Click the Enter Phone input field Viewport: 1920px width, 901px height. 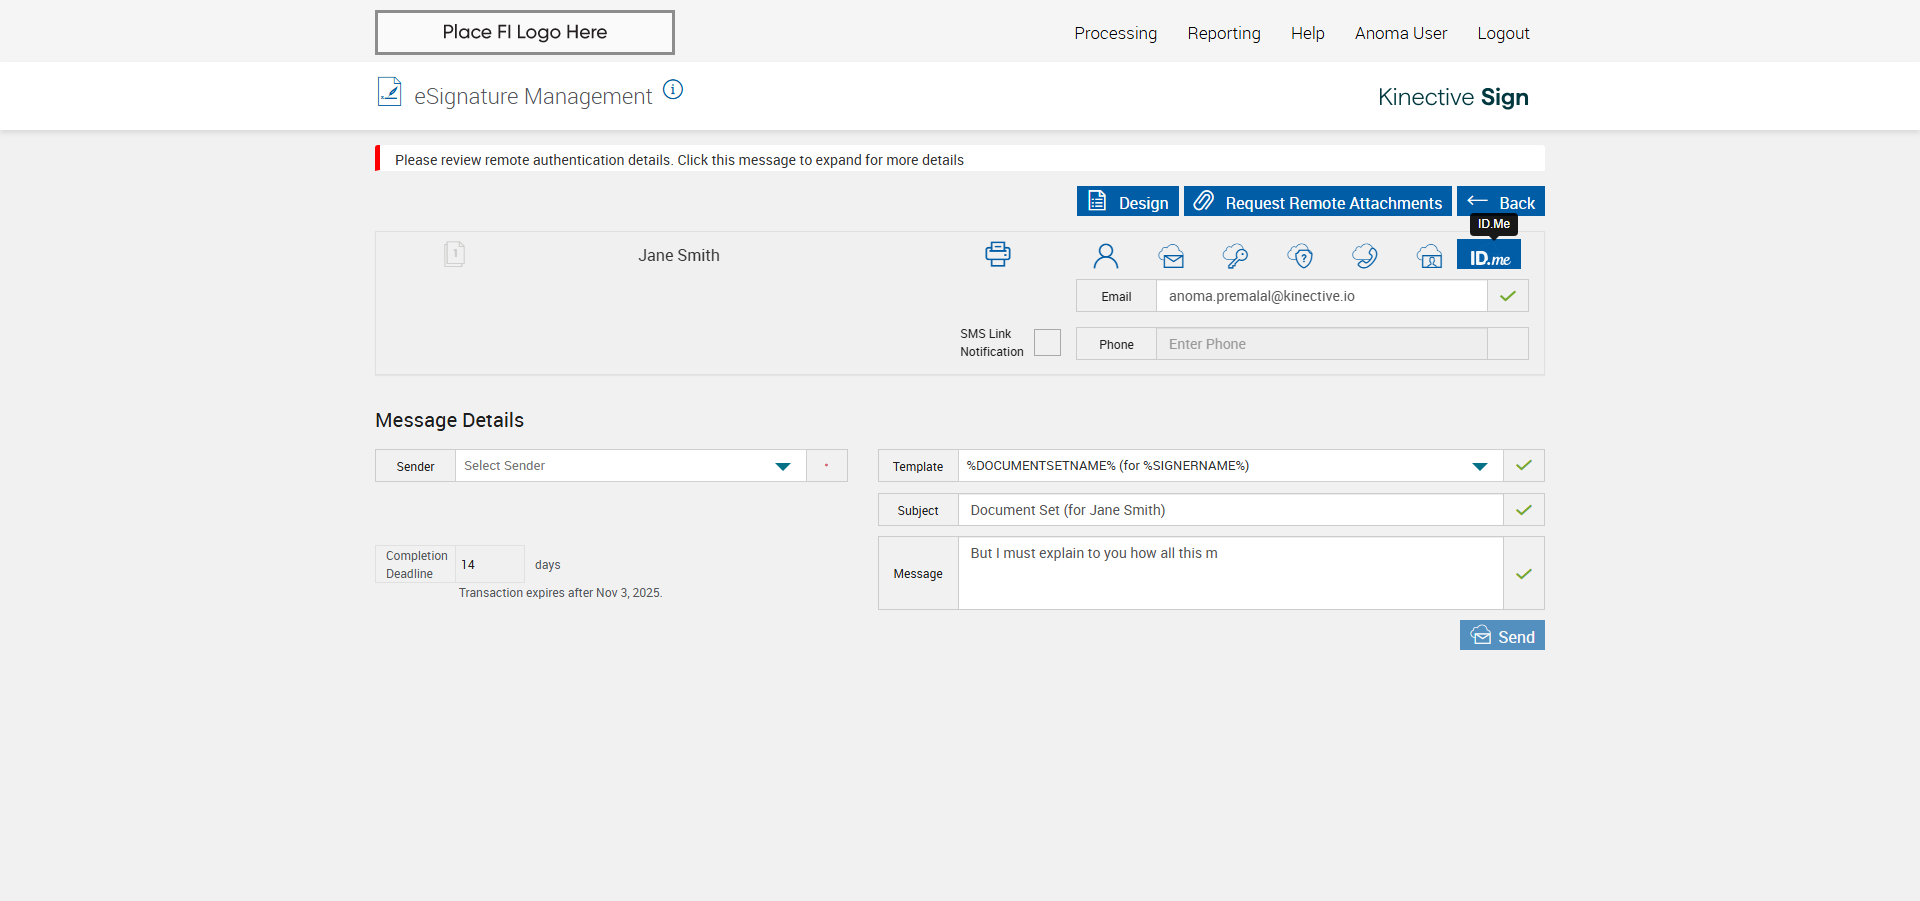1320,344
